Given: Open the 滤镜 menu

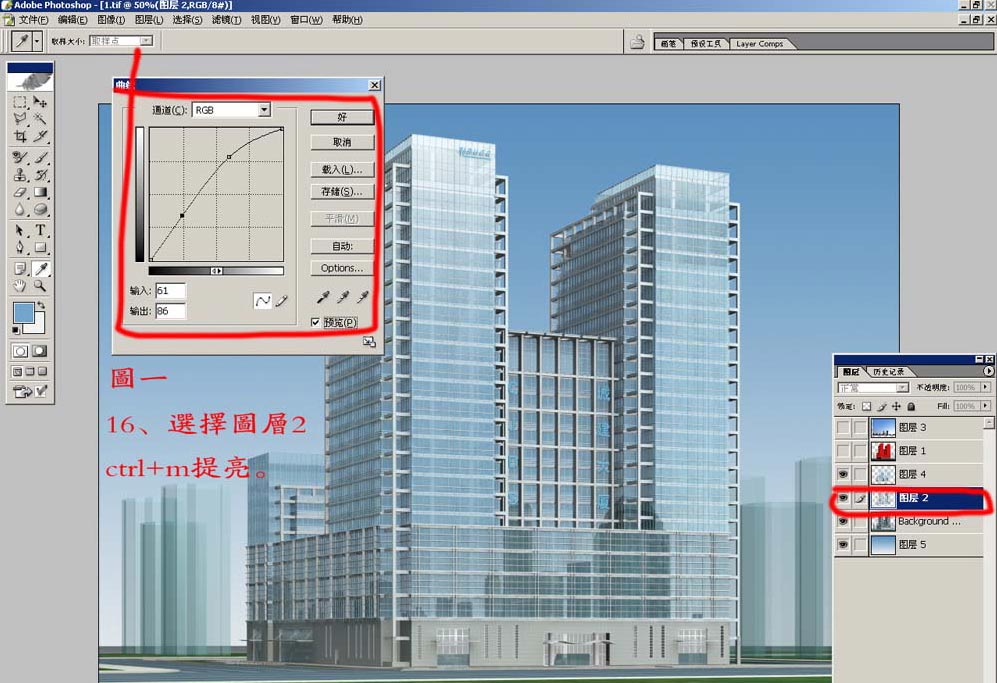Looking at the screenshot, I should pyautogui.click(x=226, y=20).
